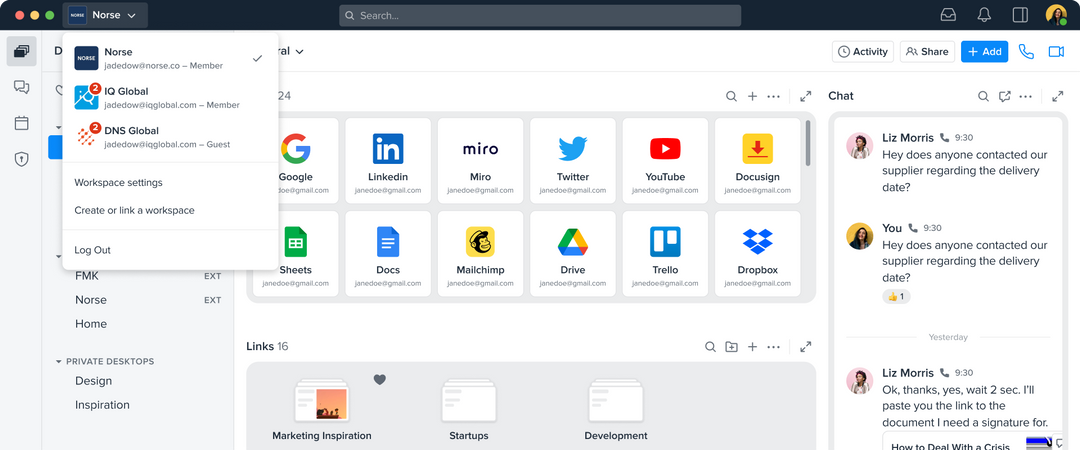Expand the Links section to fullscreen
Viewport: 1080px width, 450px height.
805,347
